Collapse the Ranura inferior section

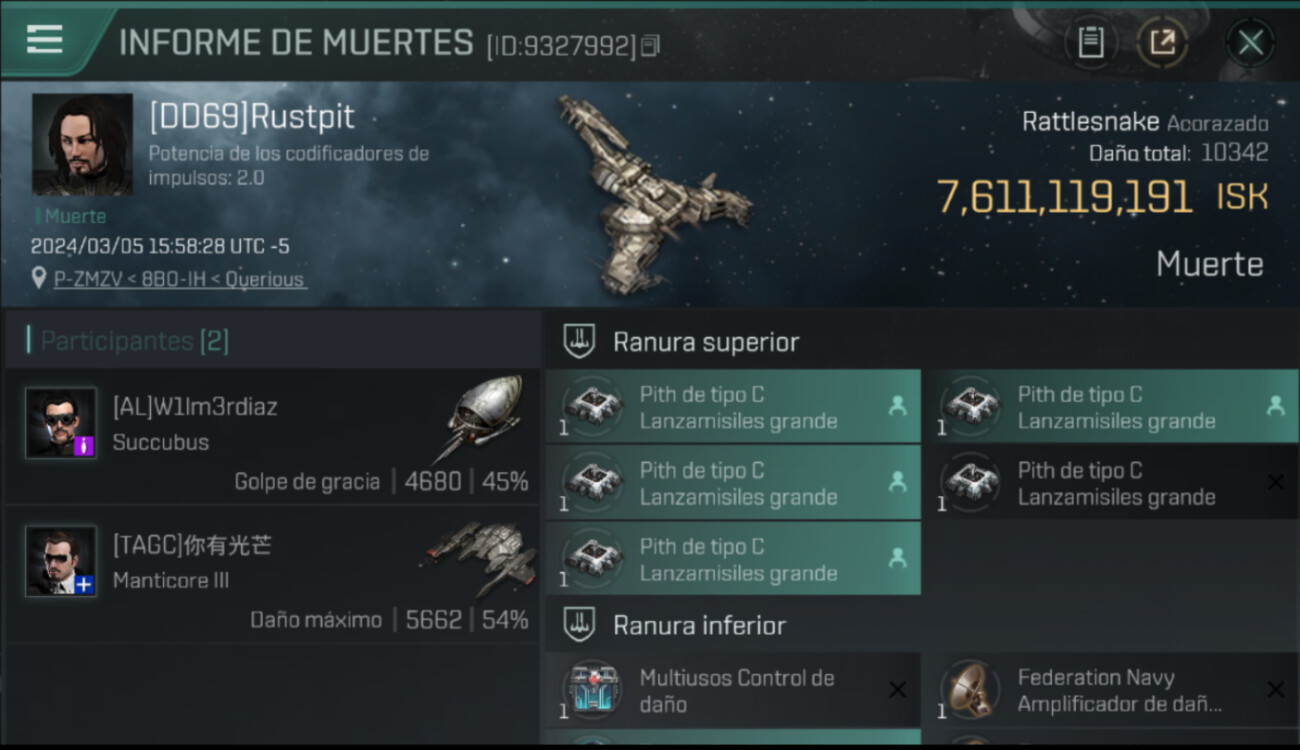pos(921,626)
